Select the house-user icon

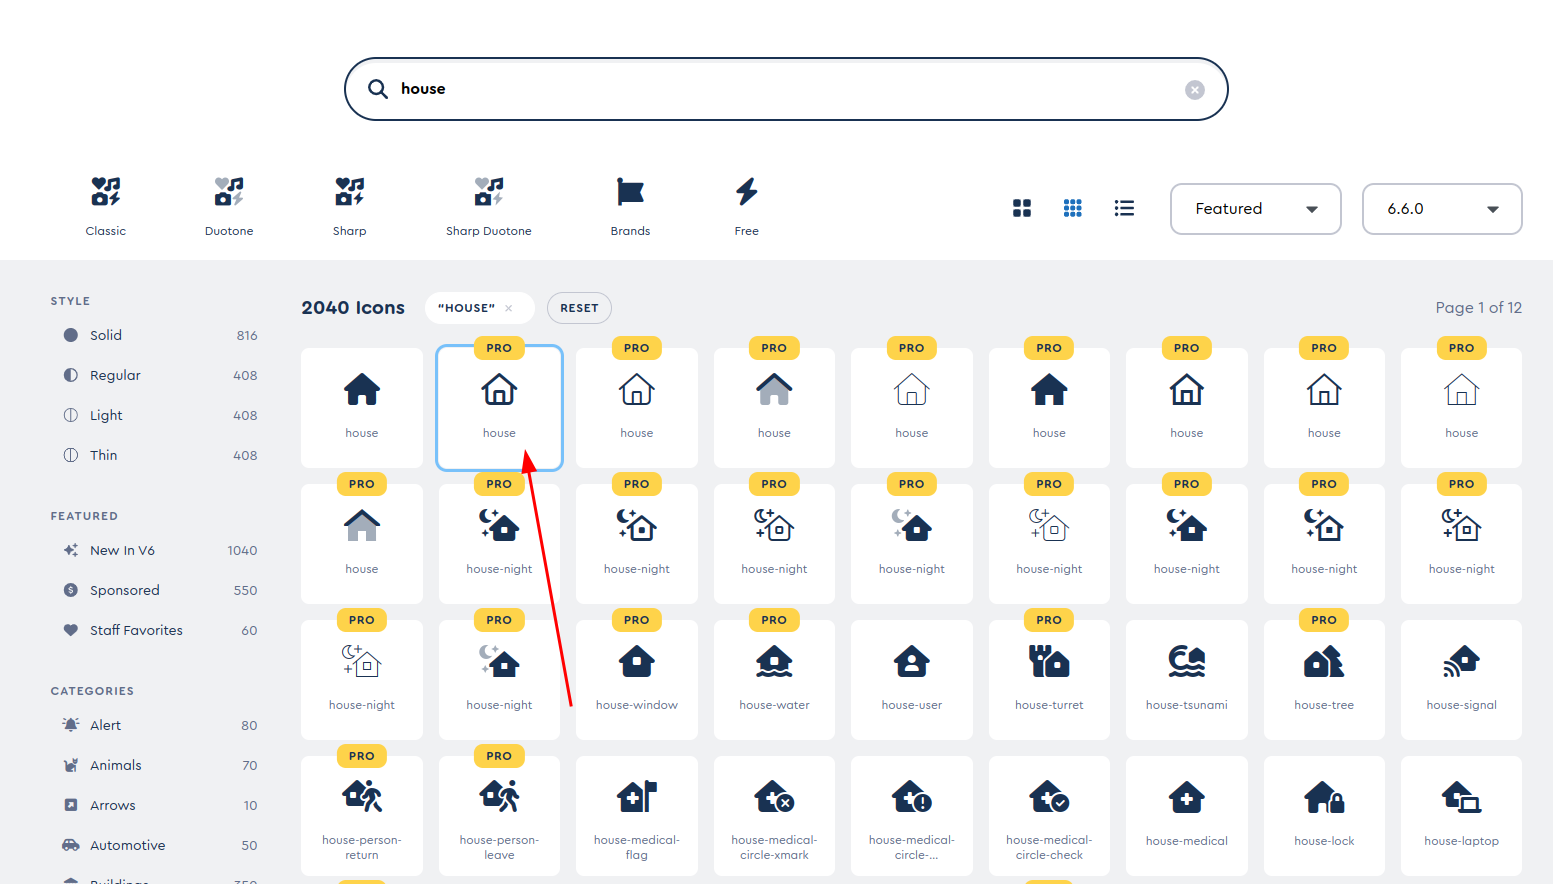(x=911, y=678)
